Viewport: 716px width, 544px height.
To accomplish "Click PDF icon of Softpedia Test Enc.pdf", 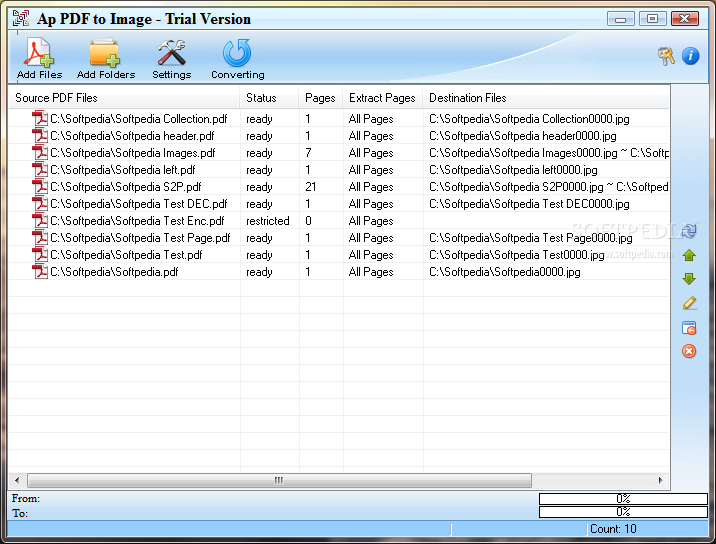I will click(x=40, y=221).
